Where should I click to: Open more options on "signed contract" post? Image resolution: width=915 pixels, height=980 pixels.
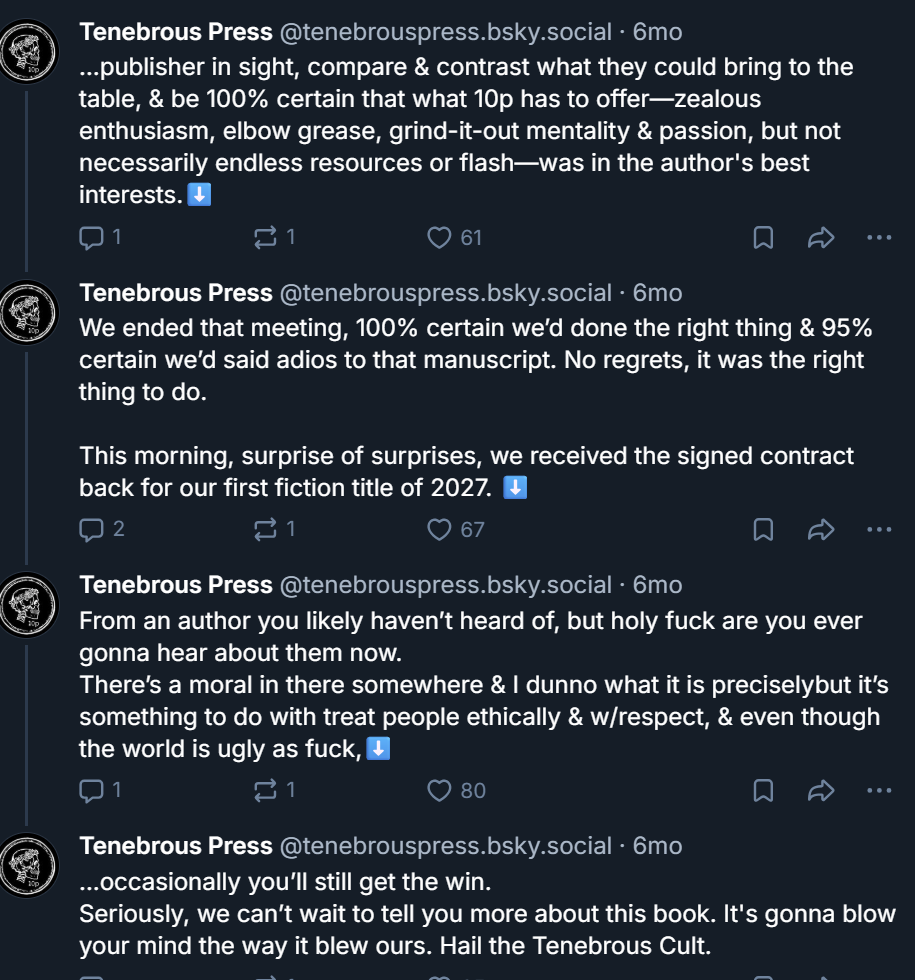(879, 529)
